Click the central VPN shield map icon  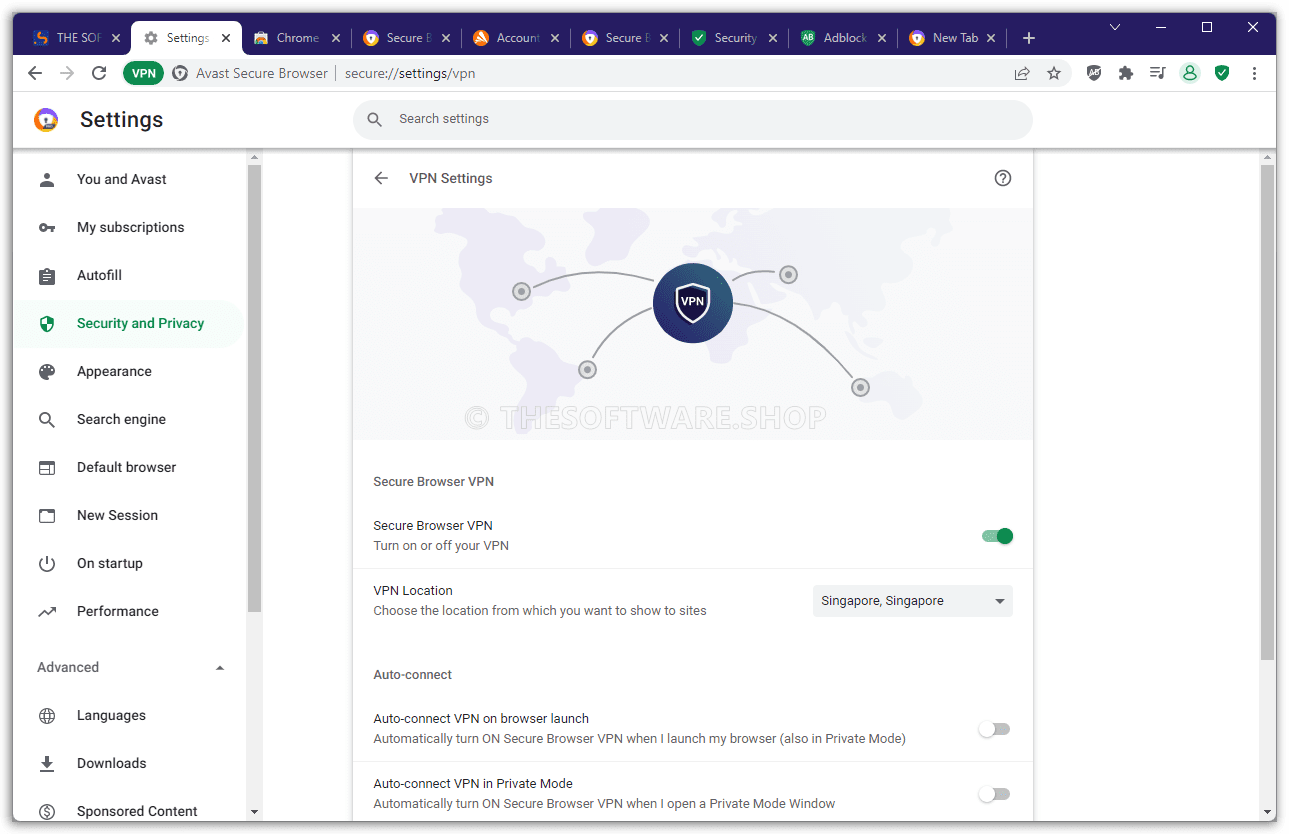coord(693,304)
